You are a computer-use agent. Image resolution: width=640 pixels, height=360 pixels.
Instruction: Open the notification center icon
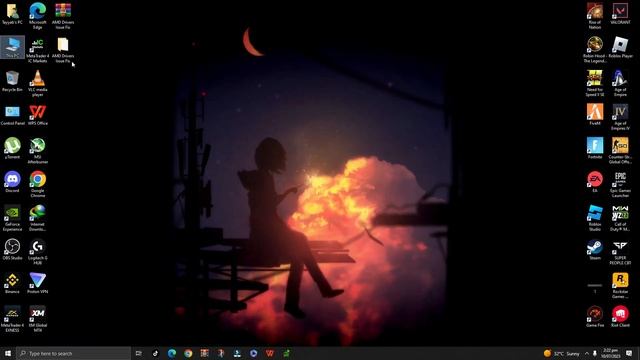pyautogui.click(x=629, y=353)
